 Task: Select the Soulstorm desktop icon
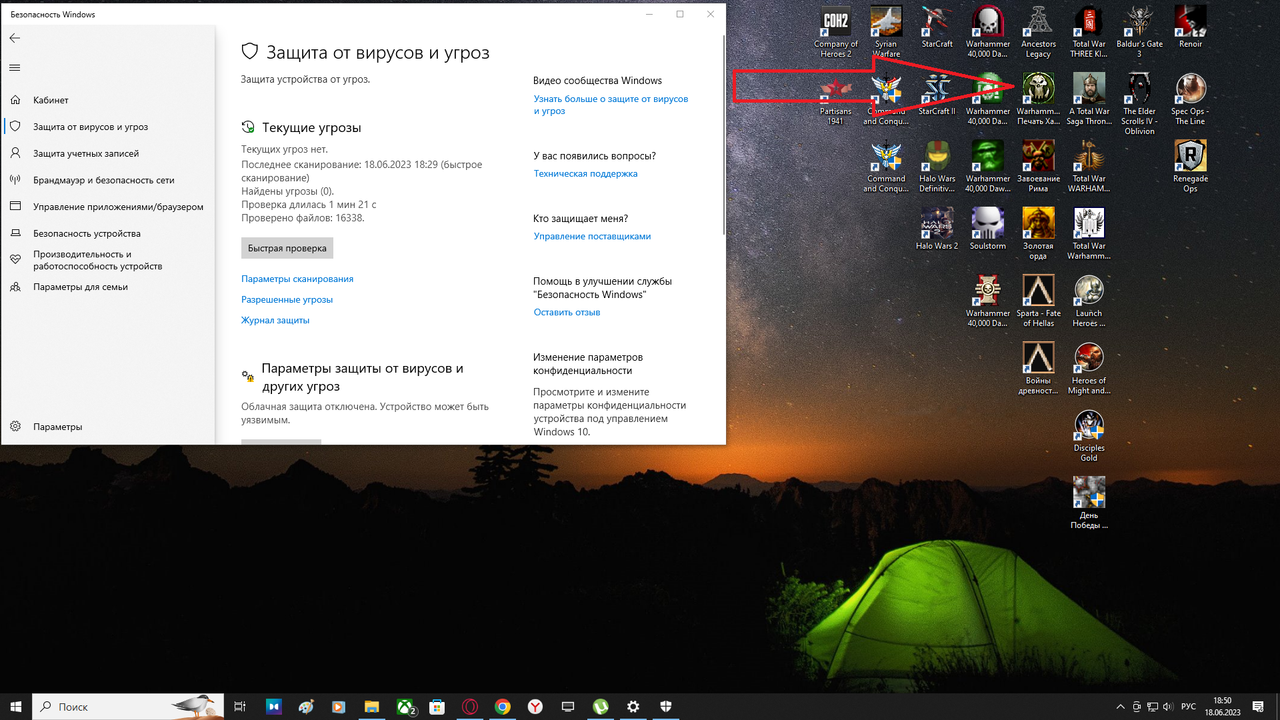pos(988,229)
